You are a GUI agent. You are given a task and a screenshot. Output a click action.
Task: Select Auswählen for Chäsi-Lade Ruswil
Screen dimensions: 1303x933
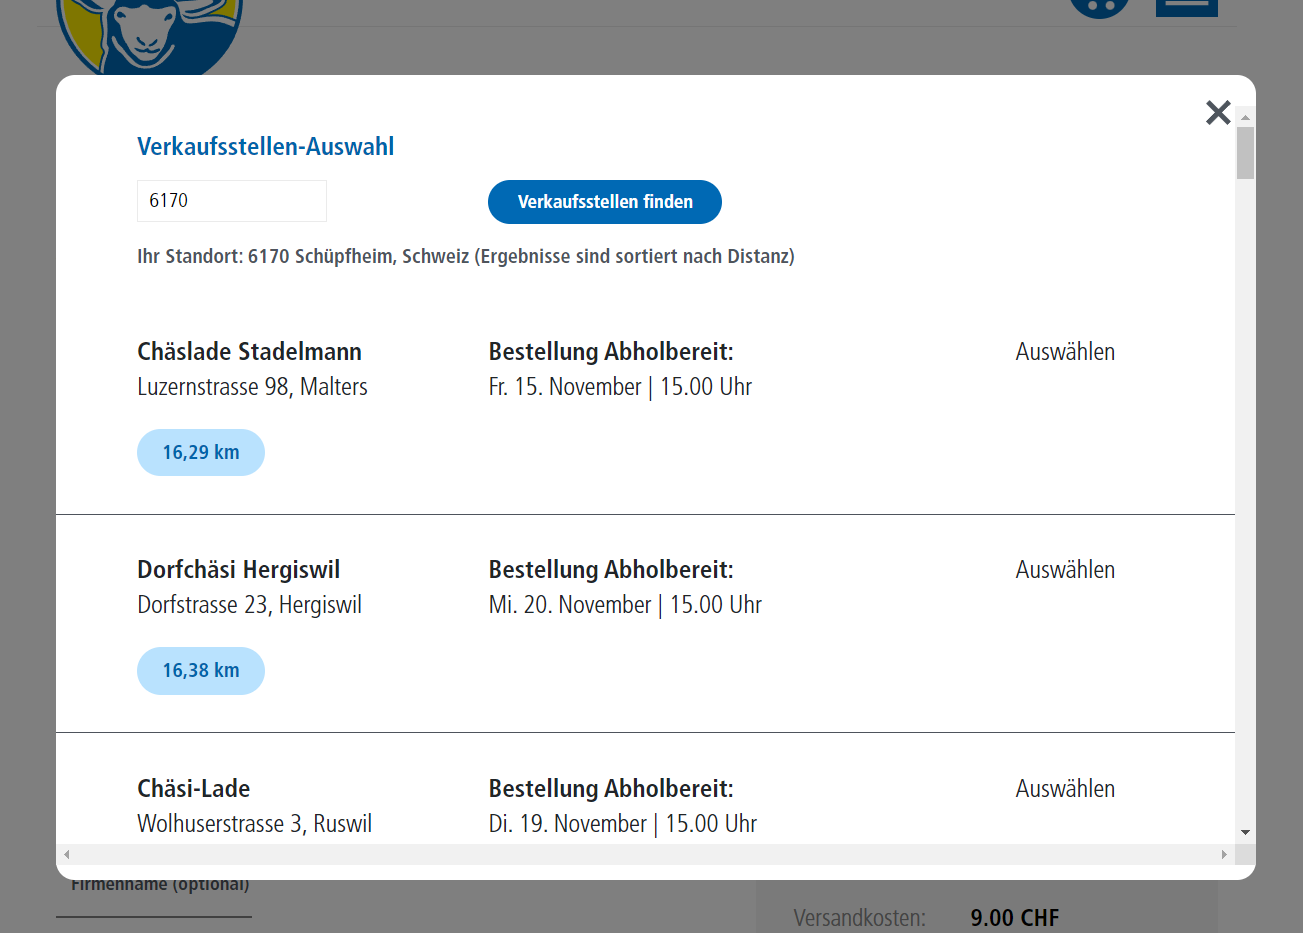[x=1065, y=789]
